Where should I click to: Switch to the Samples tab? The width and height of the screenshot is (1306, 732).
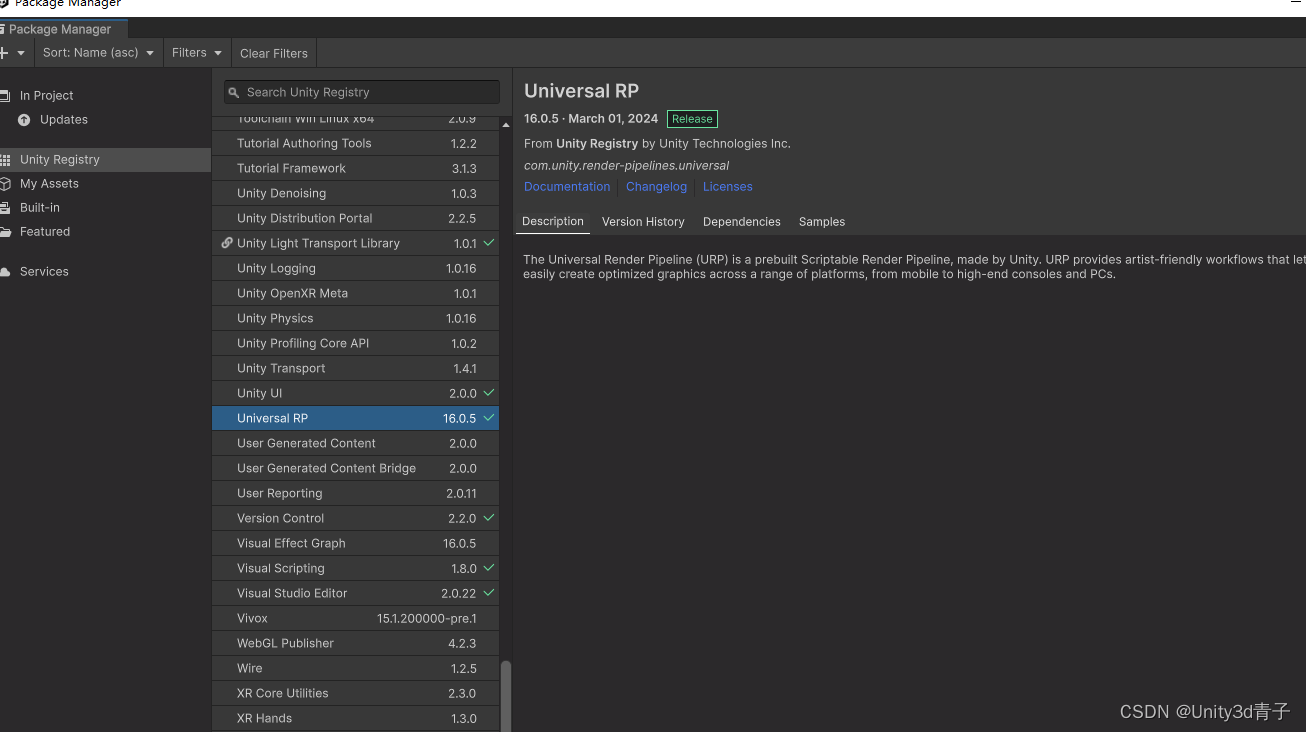[x=822, y=222]
